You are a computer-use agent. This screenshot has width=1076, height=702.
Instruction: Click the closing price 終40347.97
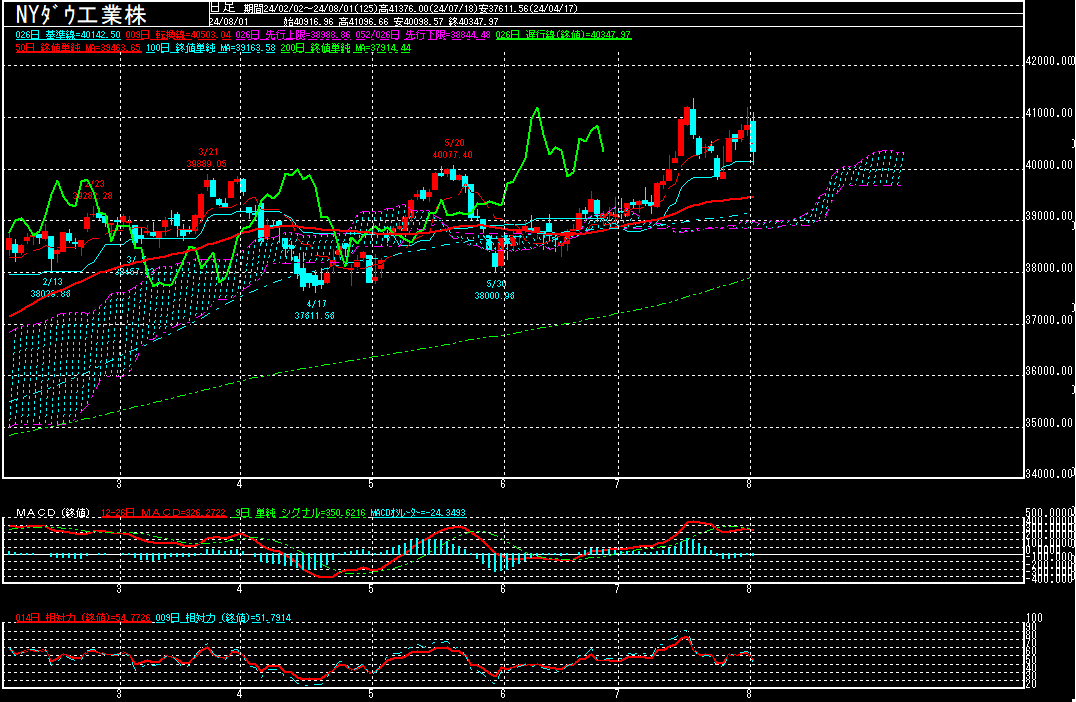pos(473,21)
